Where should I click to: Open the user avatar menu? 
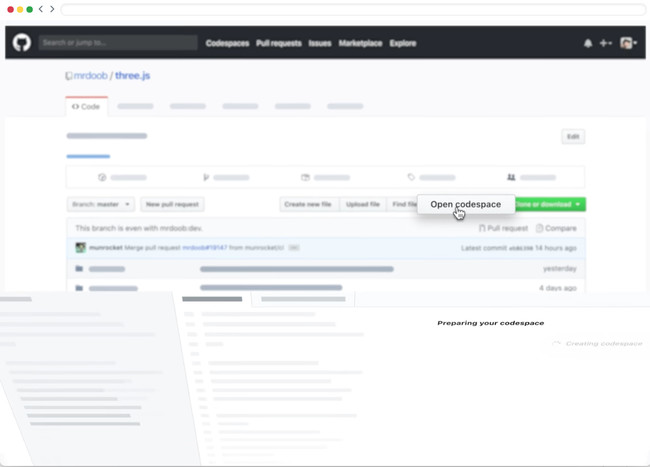pos(628,43)
